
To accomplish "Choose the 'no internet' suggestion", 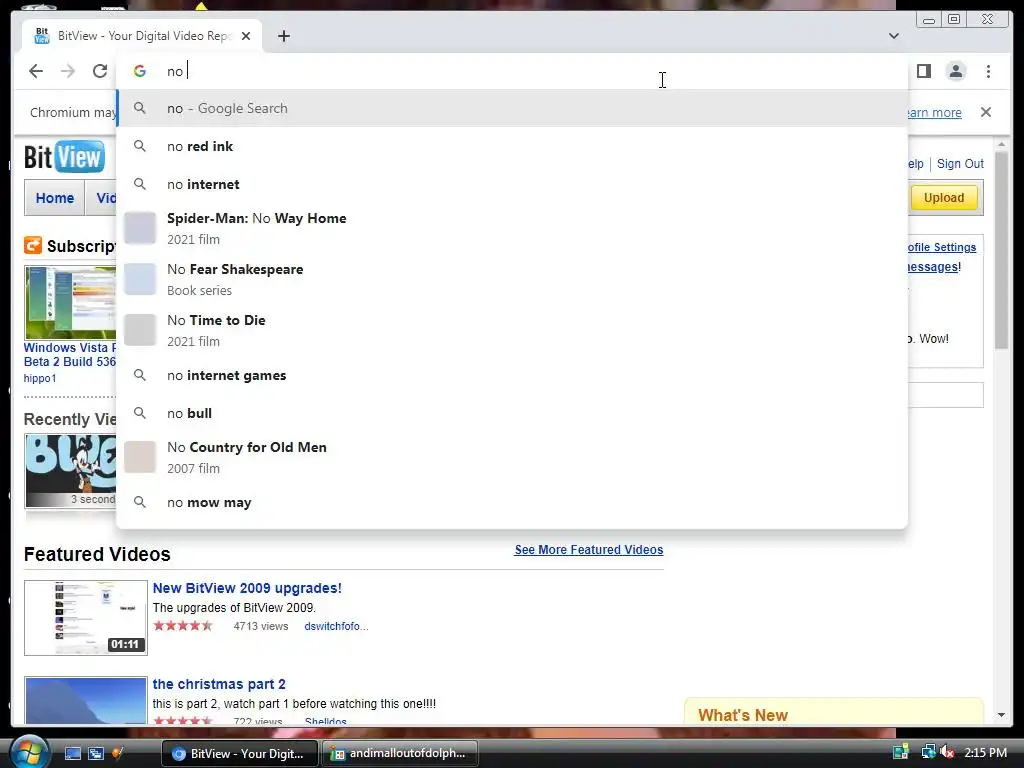I will click(x=512, y=184).
